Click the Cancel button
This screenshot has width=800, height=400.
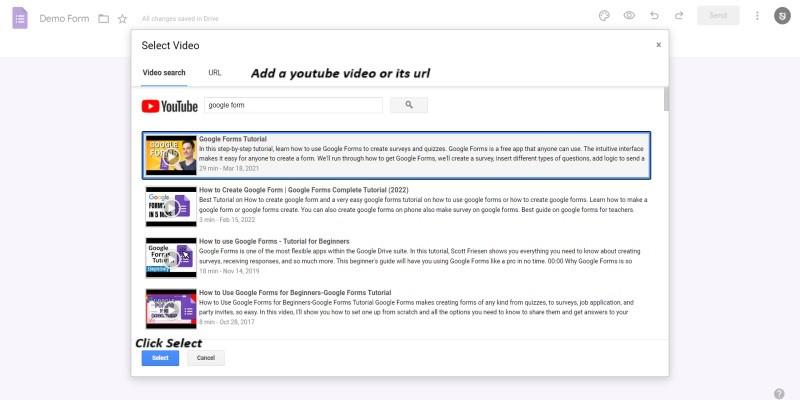pos(206,358)
